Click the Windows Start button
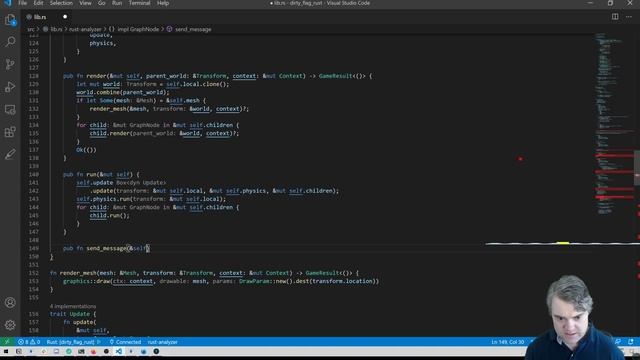This screenshot has width=640, height=360. [x=6, y=351]
